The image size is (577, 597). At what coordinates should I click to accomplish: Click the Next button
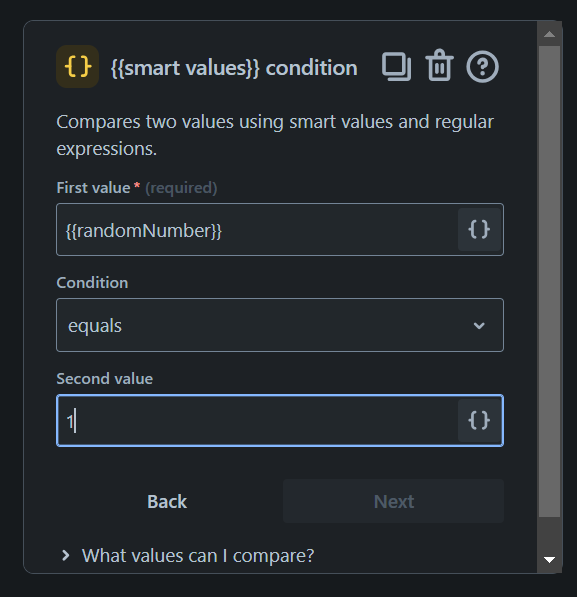393,501
